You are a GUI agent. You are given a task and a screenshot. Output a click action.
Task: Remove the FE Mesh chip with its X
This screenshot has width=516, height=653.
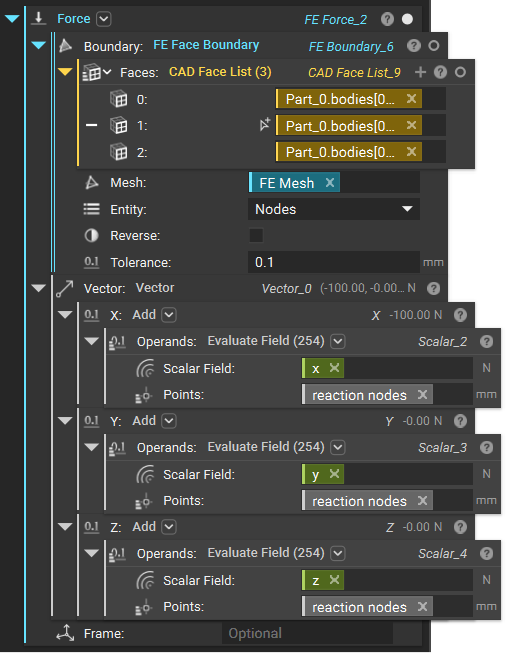(330, 182)
